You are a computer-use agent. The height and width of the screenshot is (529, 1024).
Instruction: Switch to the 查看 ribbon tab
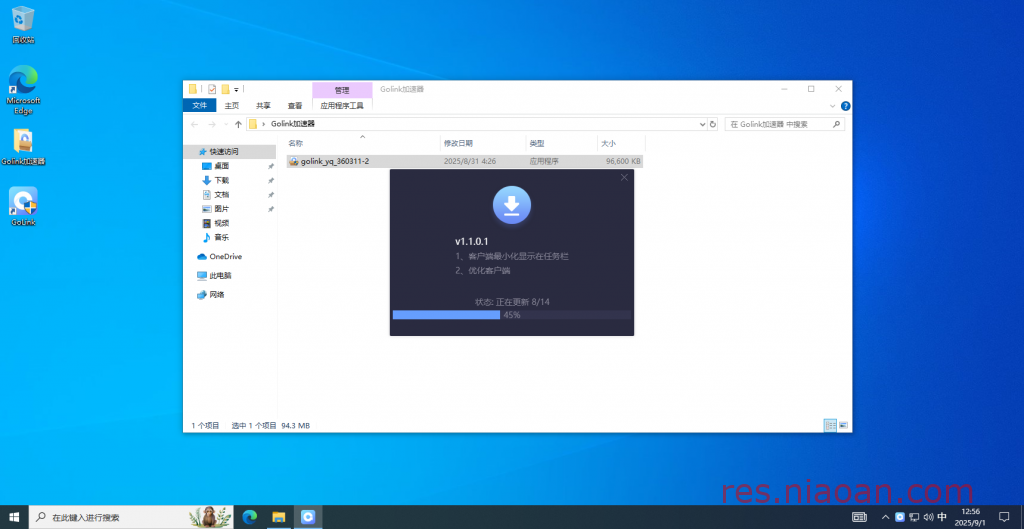tap(295, 105)
